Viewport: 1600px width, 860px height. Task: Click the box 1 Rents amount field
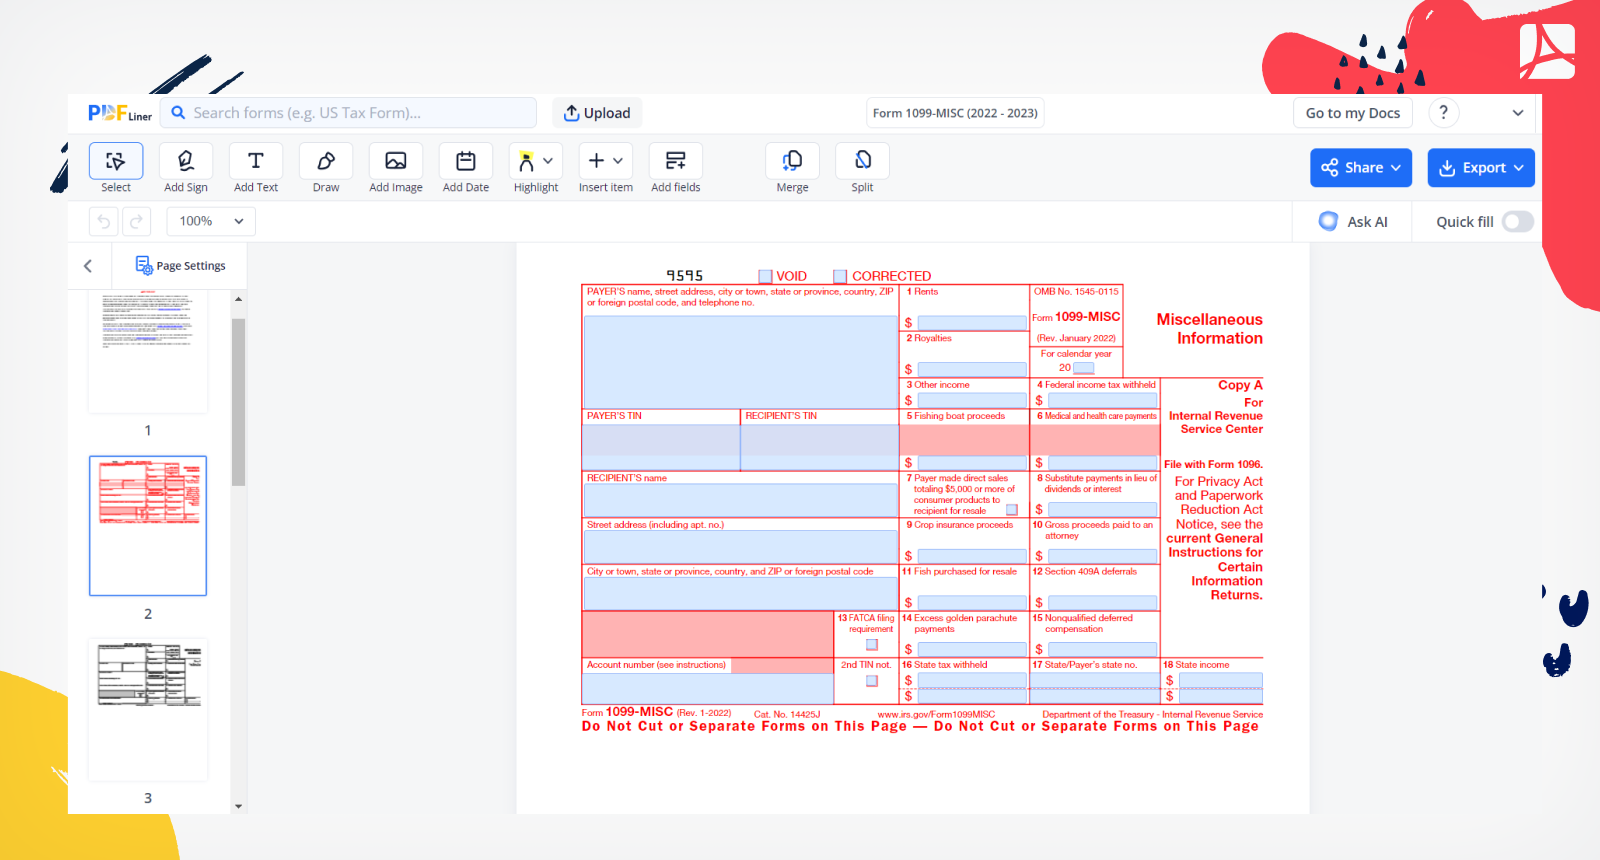(x=972, y=323)
